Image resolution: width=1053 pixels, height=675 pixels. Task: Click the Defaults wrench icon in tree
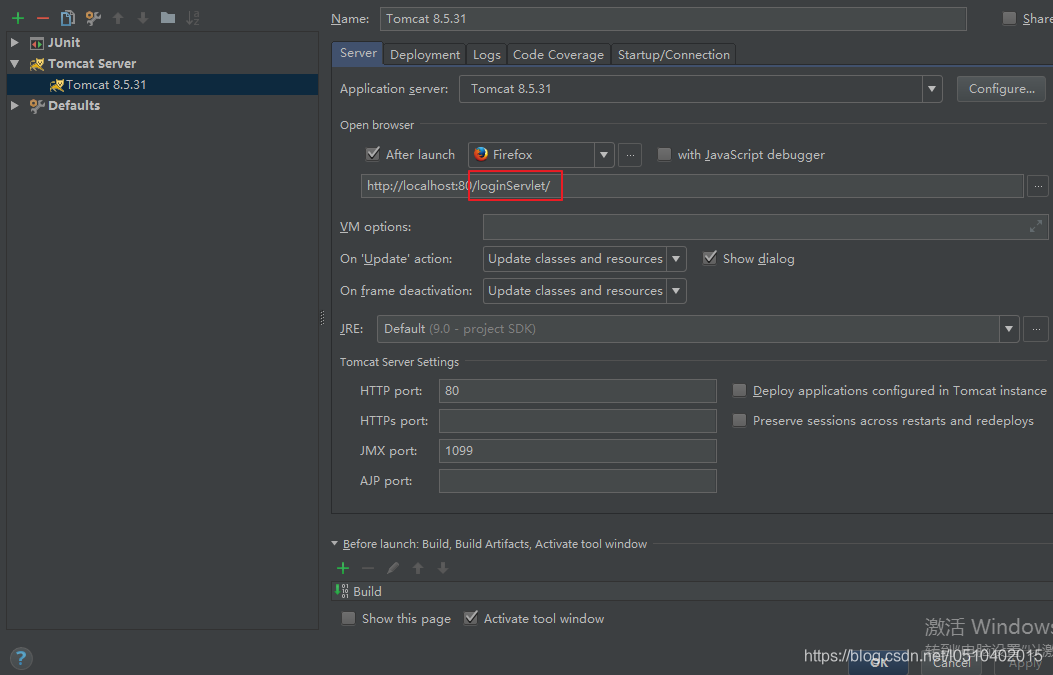(x=37, y=105)
